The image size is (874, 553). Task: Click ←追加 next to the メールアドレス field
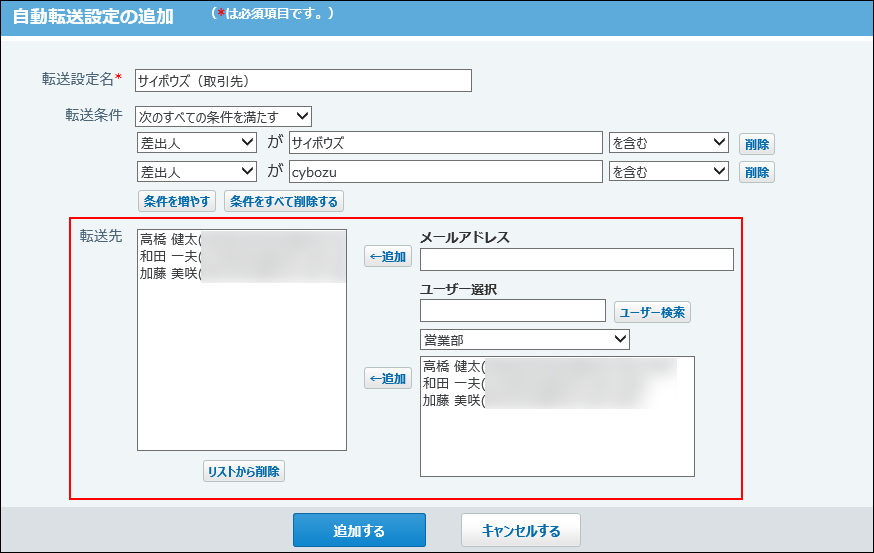(387, 257)
